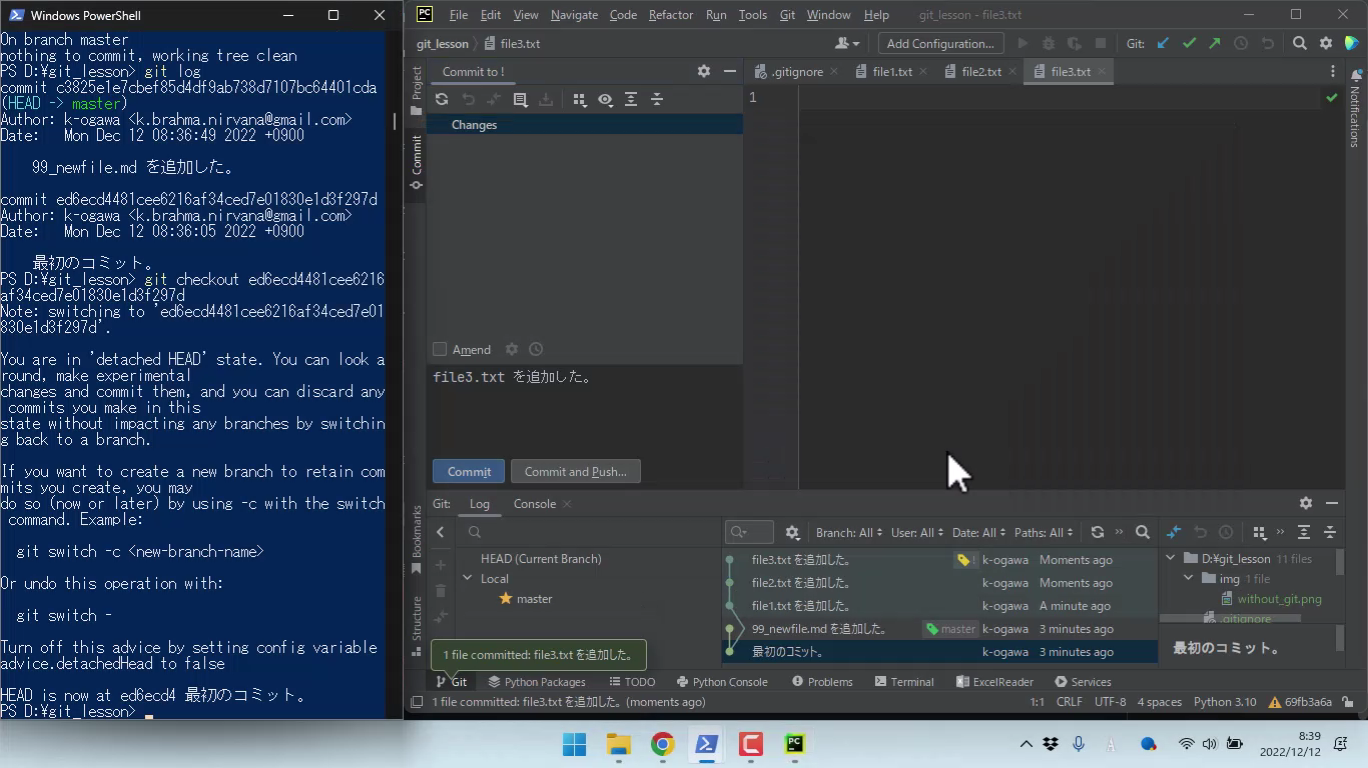Click the Commit and Push button

[x=575, y=472]
